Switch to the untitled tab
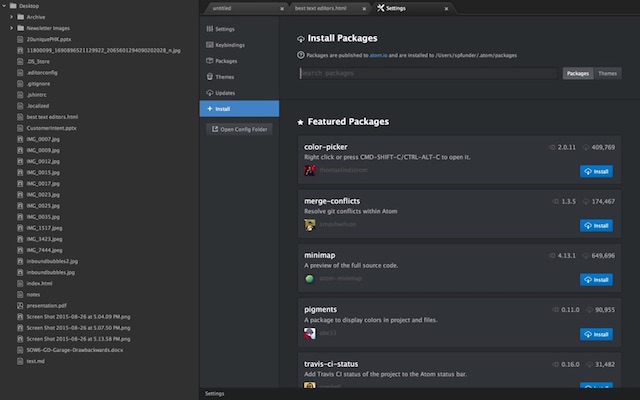 tap(222, 8)
